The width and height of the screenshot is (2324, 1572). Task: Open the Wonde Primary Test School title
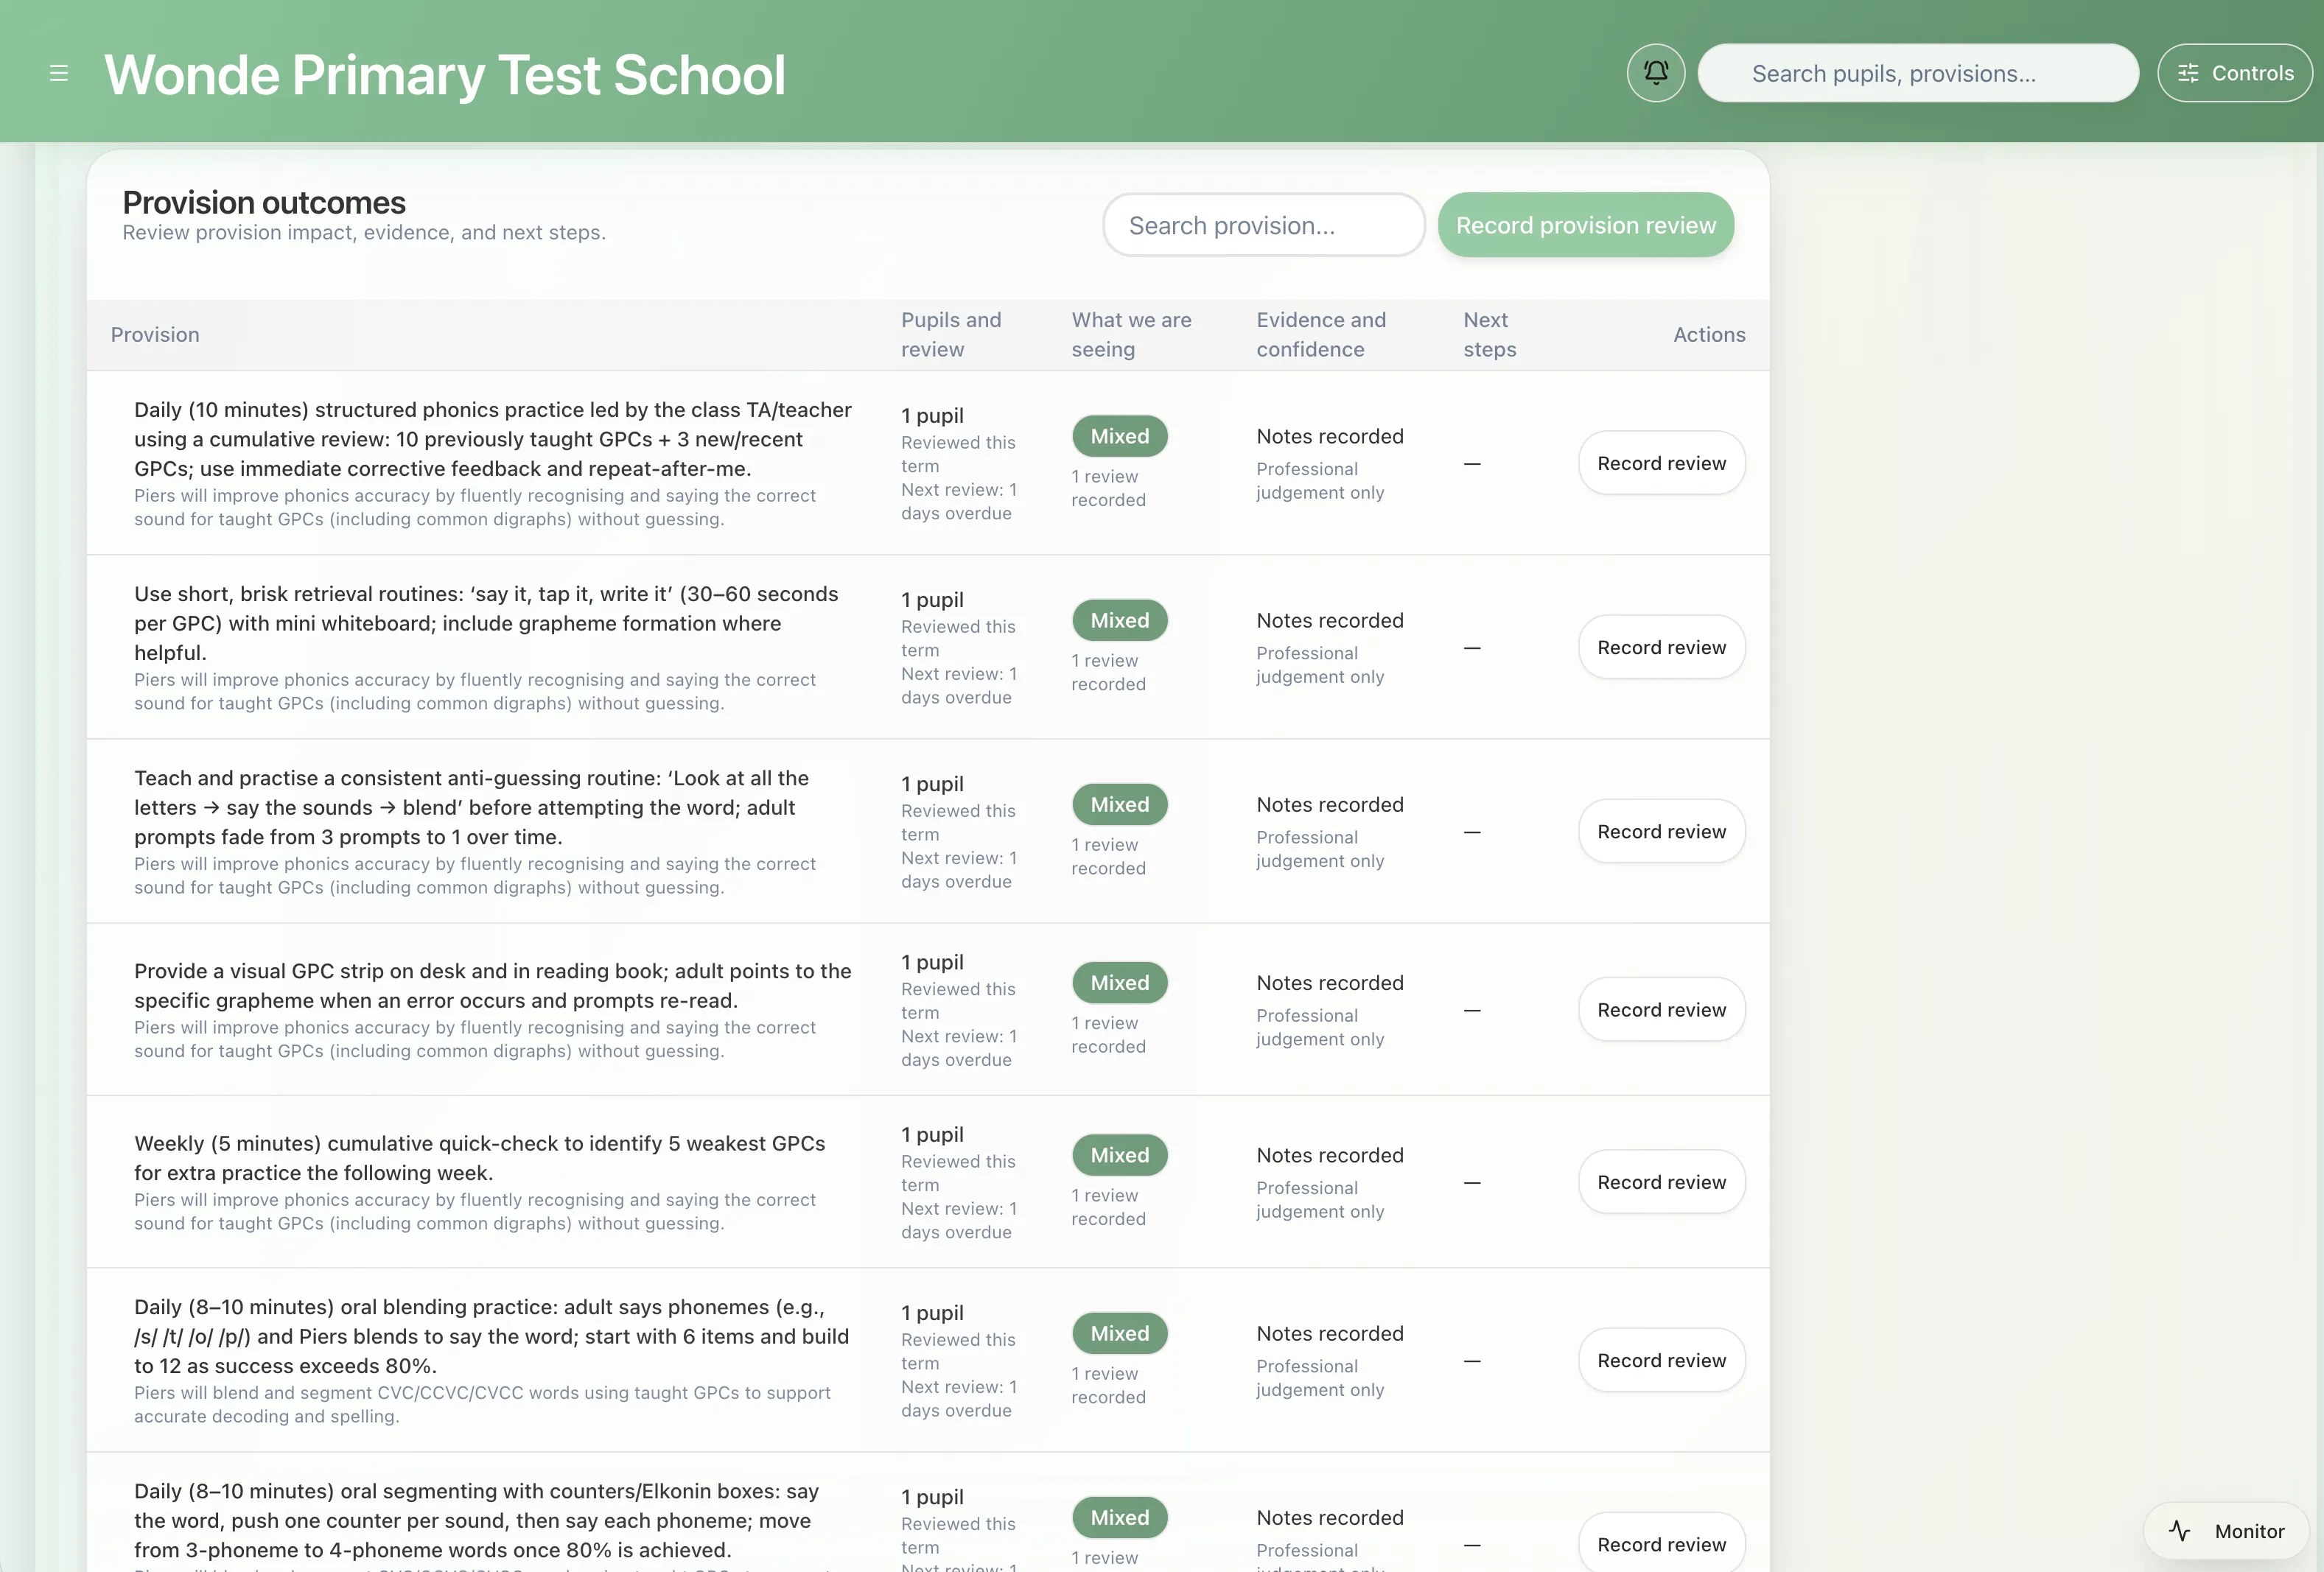445,75
